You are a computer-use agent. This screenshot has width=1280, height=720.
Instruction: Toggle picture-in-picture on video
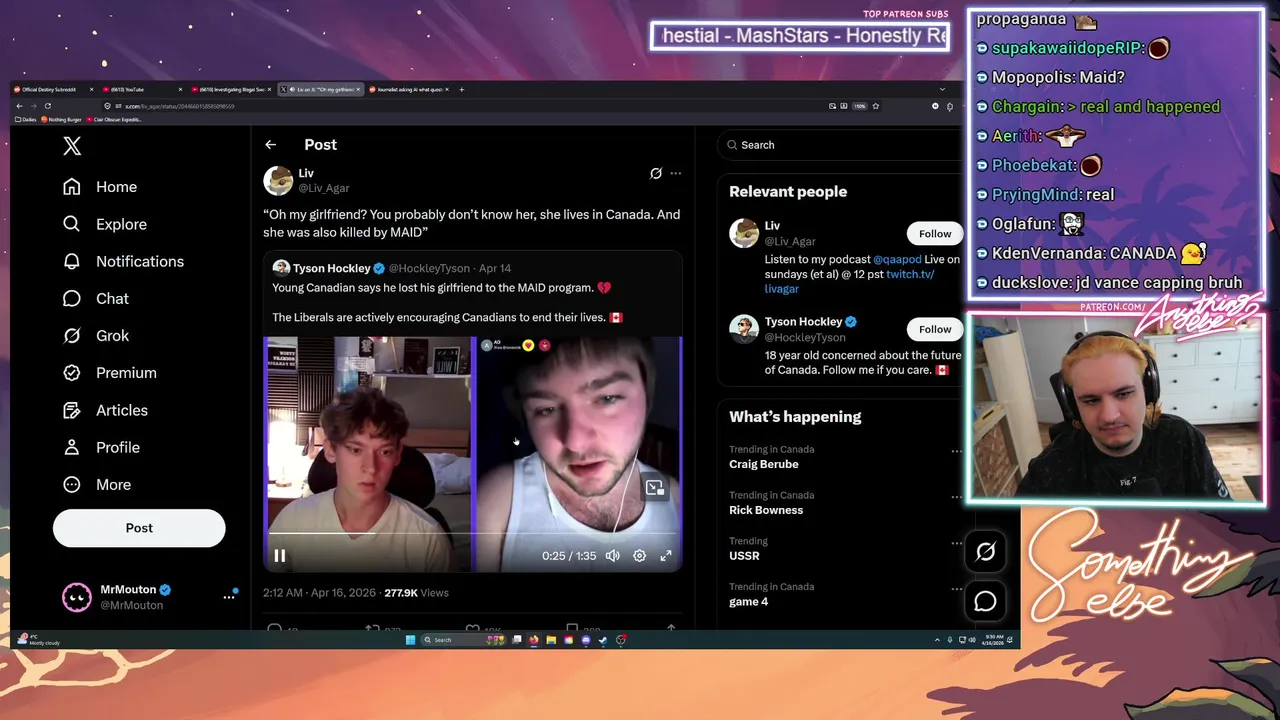pos(654,488)
